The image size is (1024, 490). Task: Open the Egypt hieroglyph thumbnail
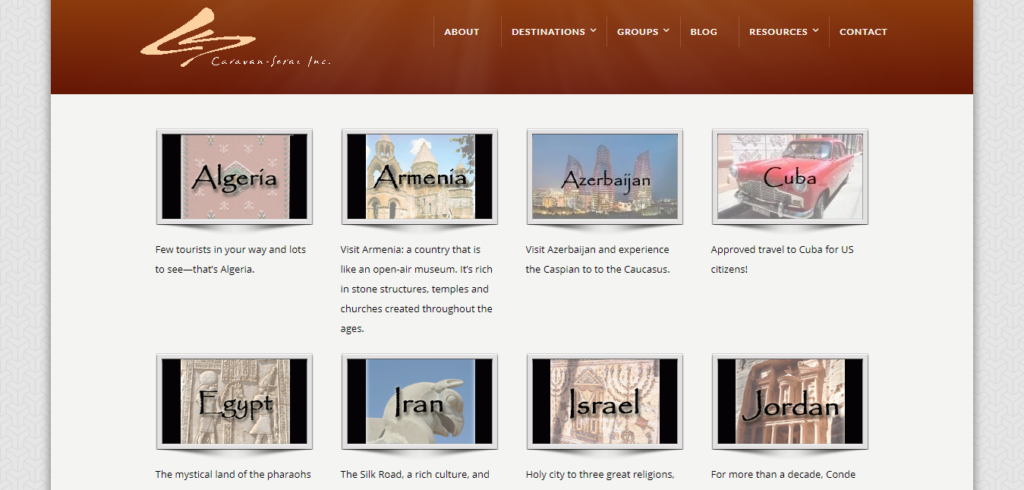point(234,401)
